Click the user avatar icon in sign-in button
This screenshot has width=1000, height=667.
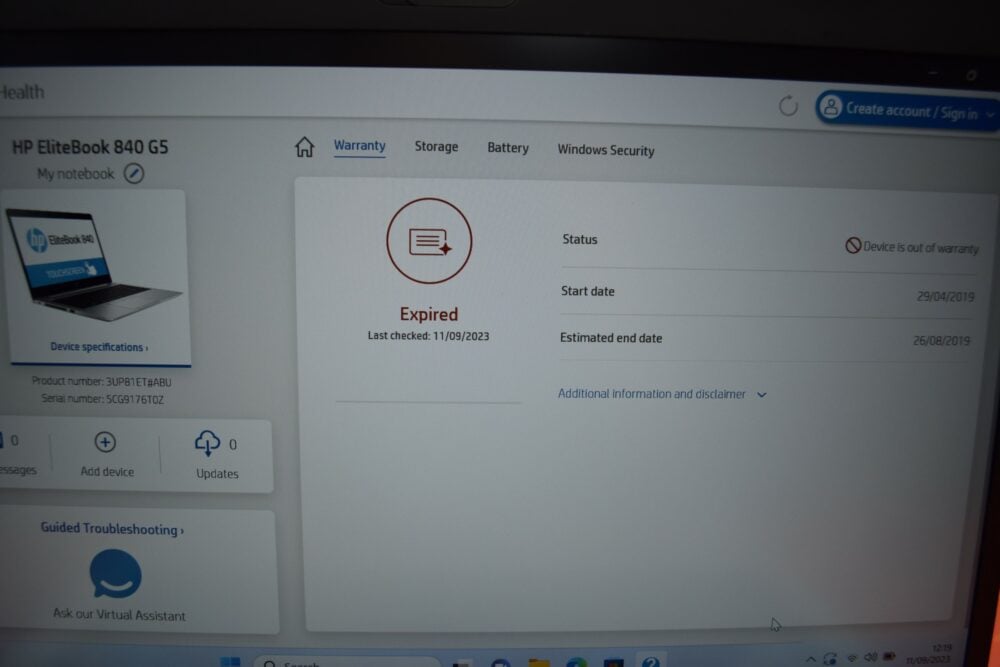(831, 107)
